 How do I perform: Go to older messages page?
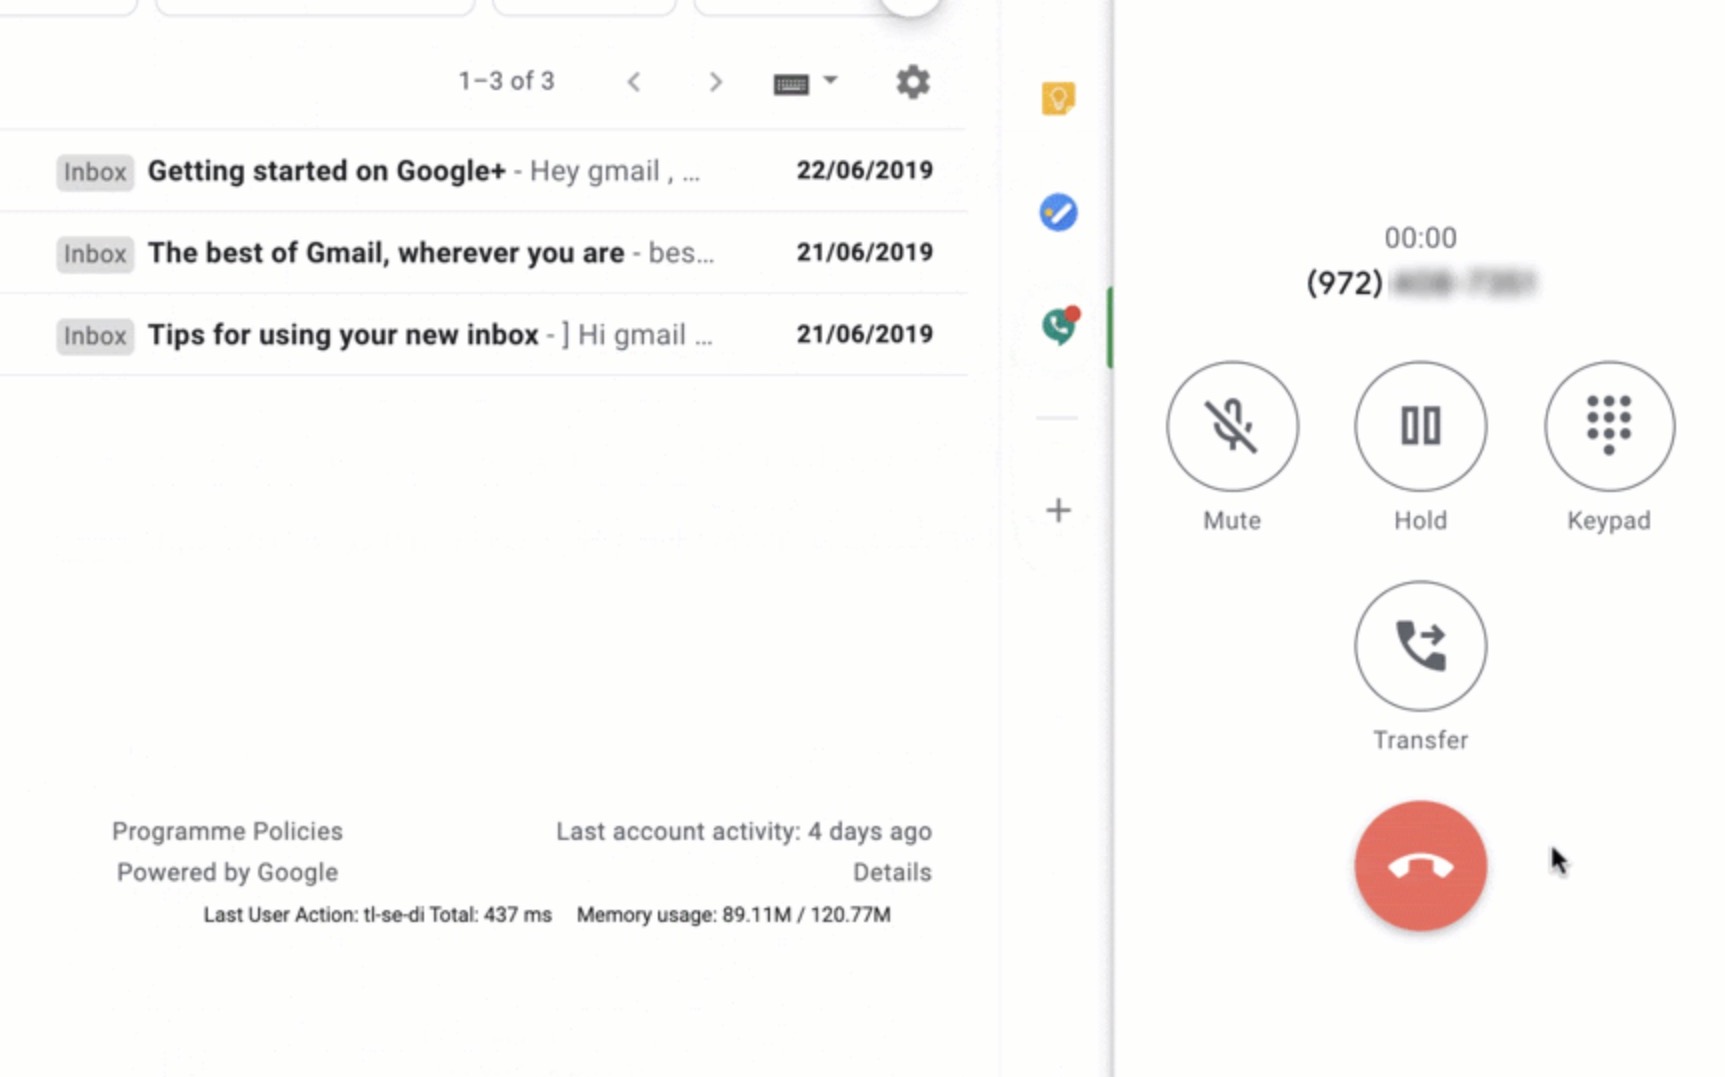coord(715,82)
